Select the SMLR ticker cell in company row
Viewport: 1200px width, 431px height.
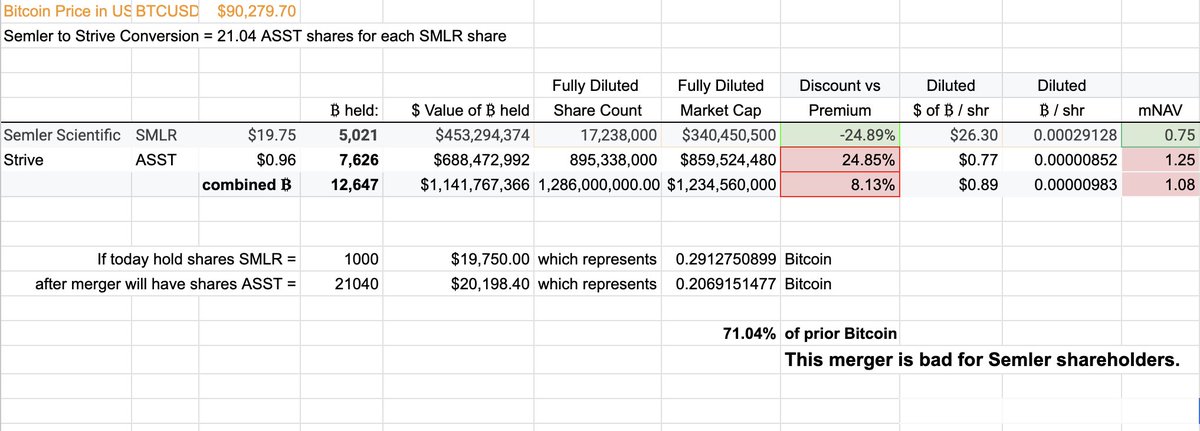(166, 134)
